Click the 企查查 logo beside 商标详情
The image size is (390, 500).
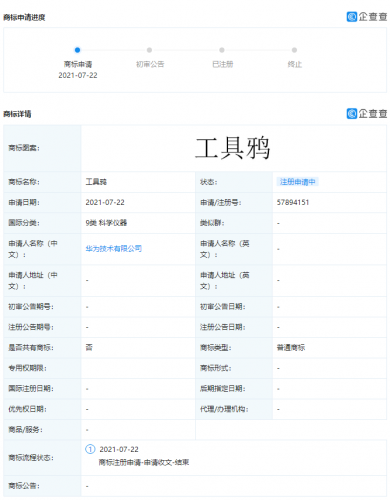click(367, 113)
